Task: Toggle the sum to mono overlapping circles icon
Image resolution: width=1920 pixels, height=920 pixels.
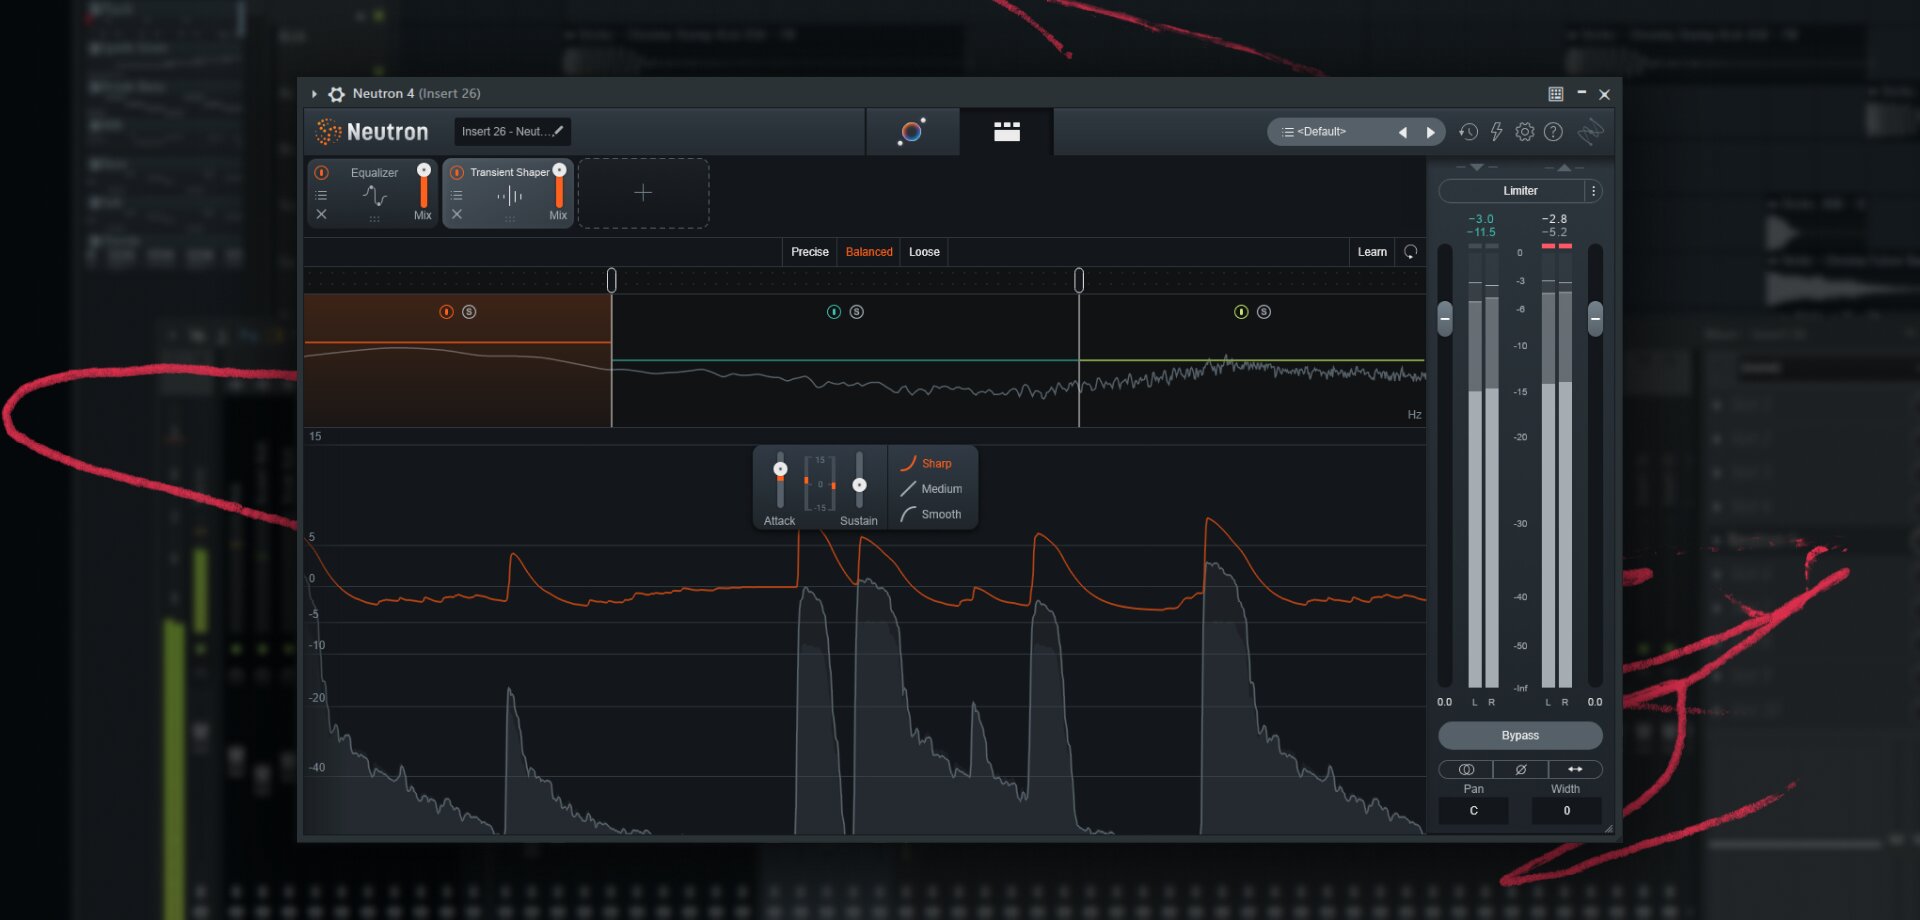Action: tap(1466, 769)
